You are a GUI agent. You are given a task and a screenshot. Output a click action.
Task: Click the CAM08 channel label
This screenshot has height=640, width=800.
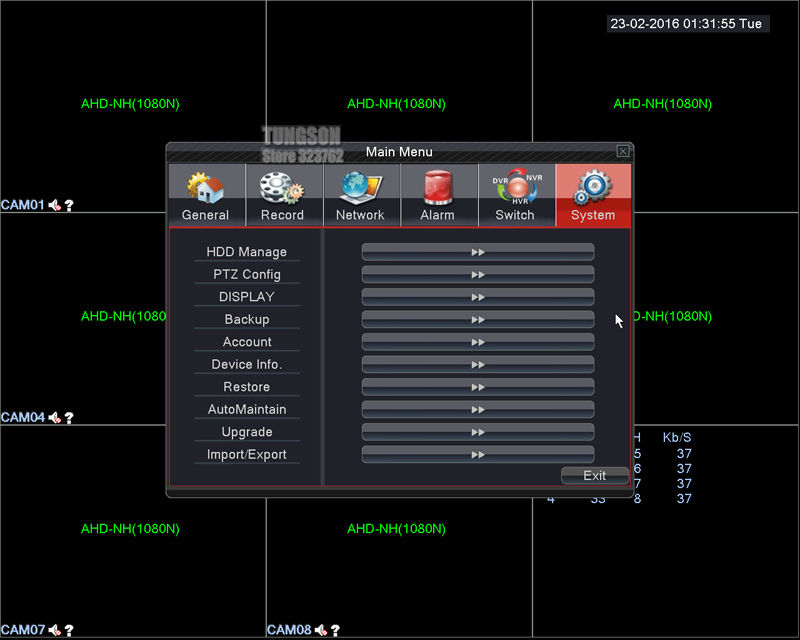pos(289,630)
